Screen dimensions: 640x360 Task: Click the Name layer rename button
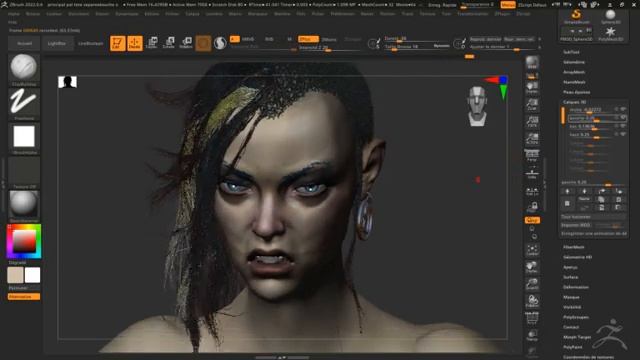click(584, 199)
